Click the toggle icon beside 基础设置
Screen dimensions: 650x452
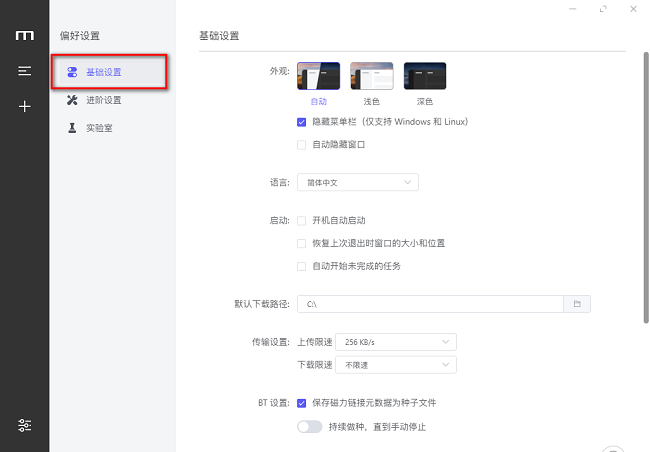point(72,72)
